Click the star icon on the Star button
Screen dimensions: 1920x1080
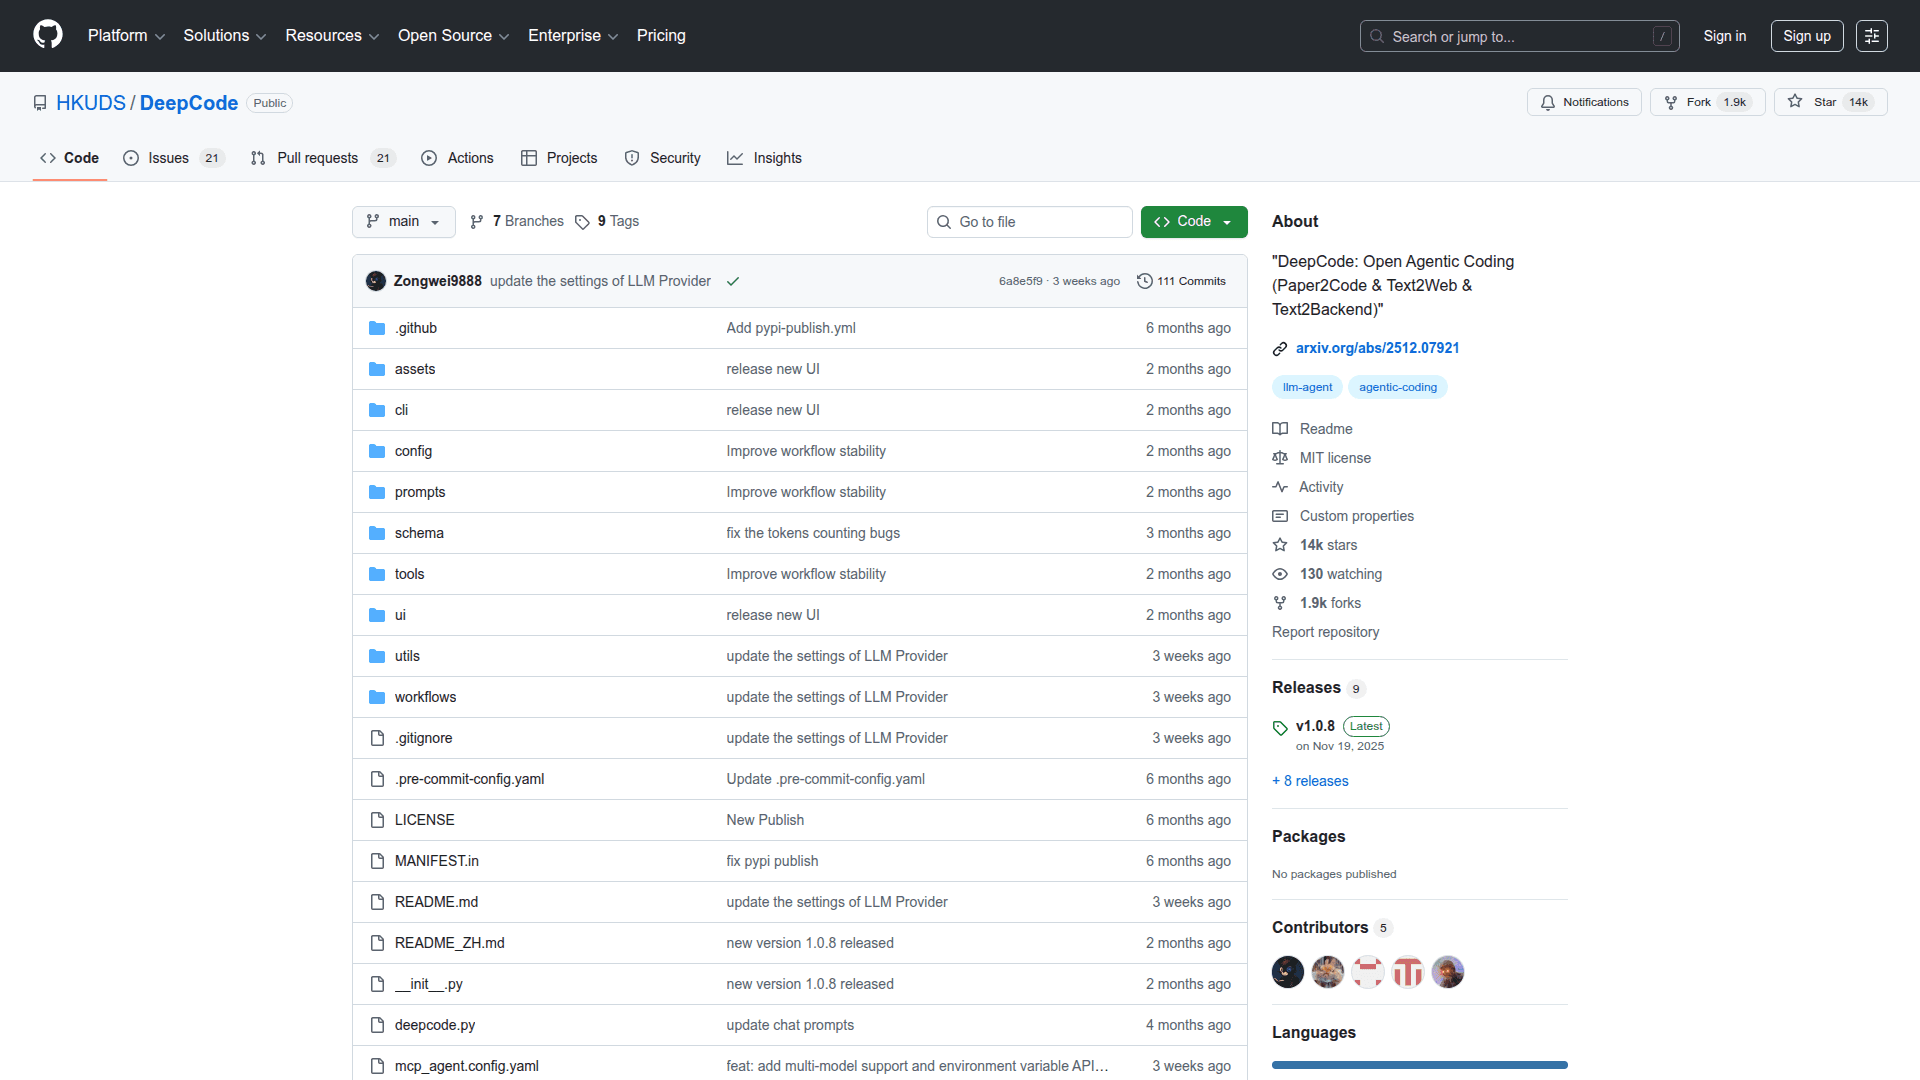click(x=1796, y=102)
